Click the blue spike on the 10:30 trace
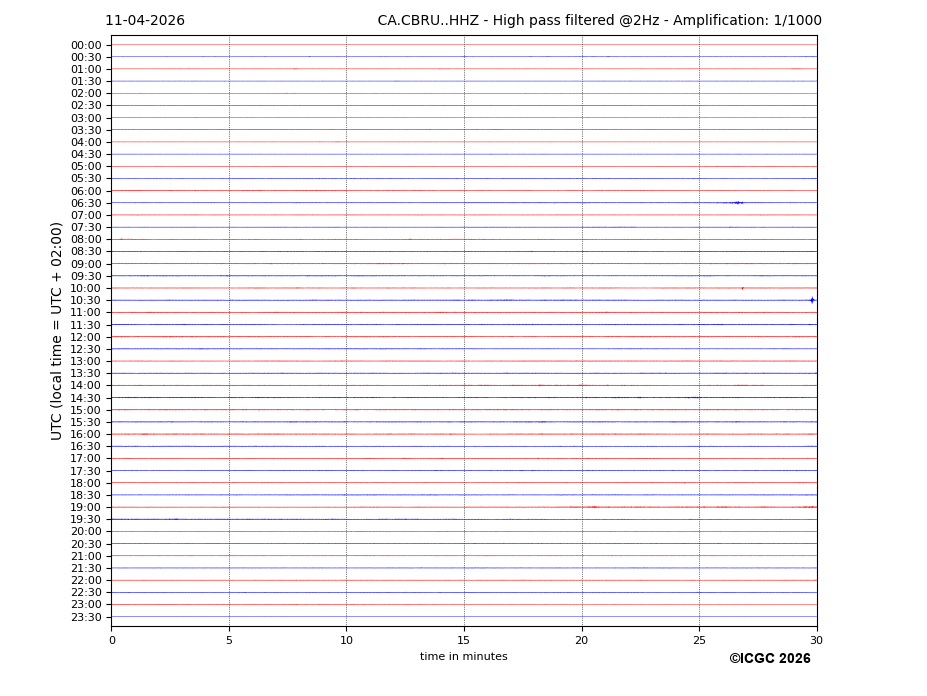The image size is (927, 696). [812, 300]
